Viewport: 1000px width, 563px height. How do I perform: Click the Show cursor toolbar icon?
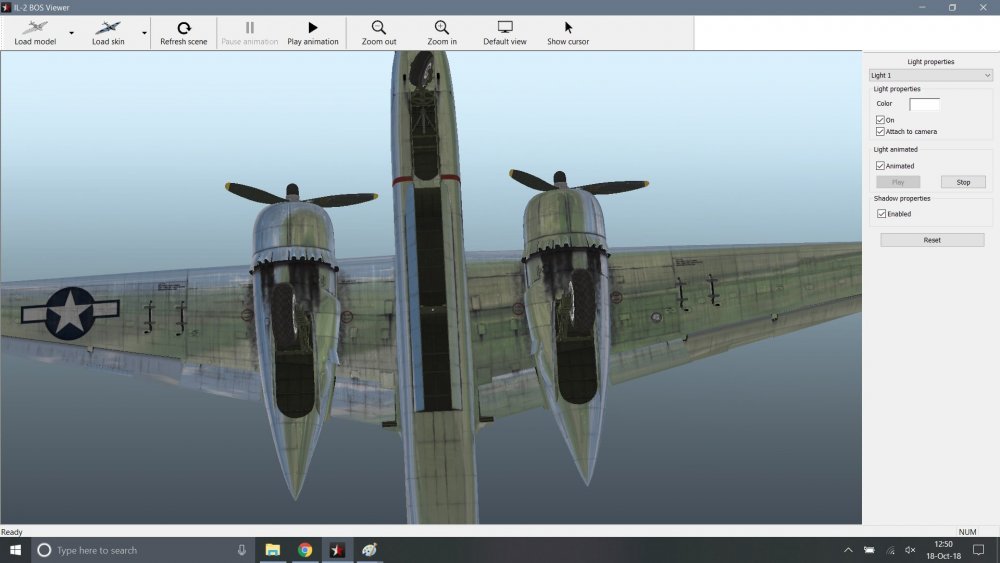tap(568, 28)
